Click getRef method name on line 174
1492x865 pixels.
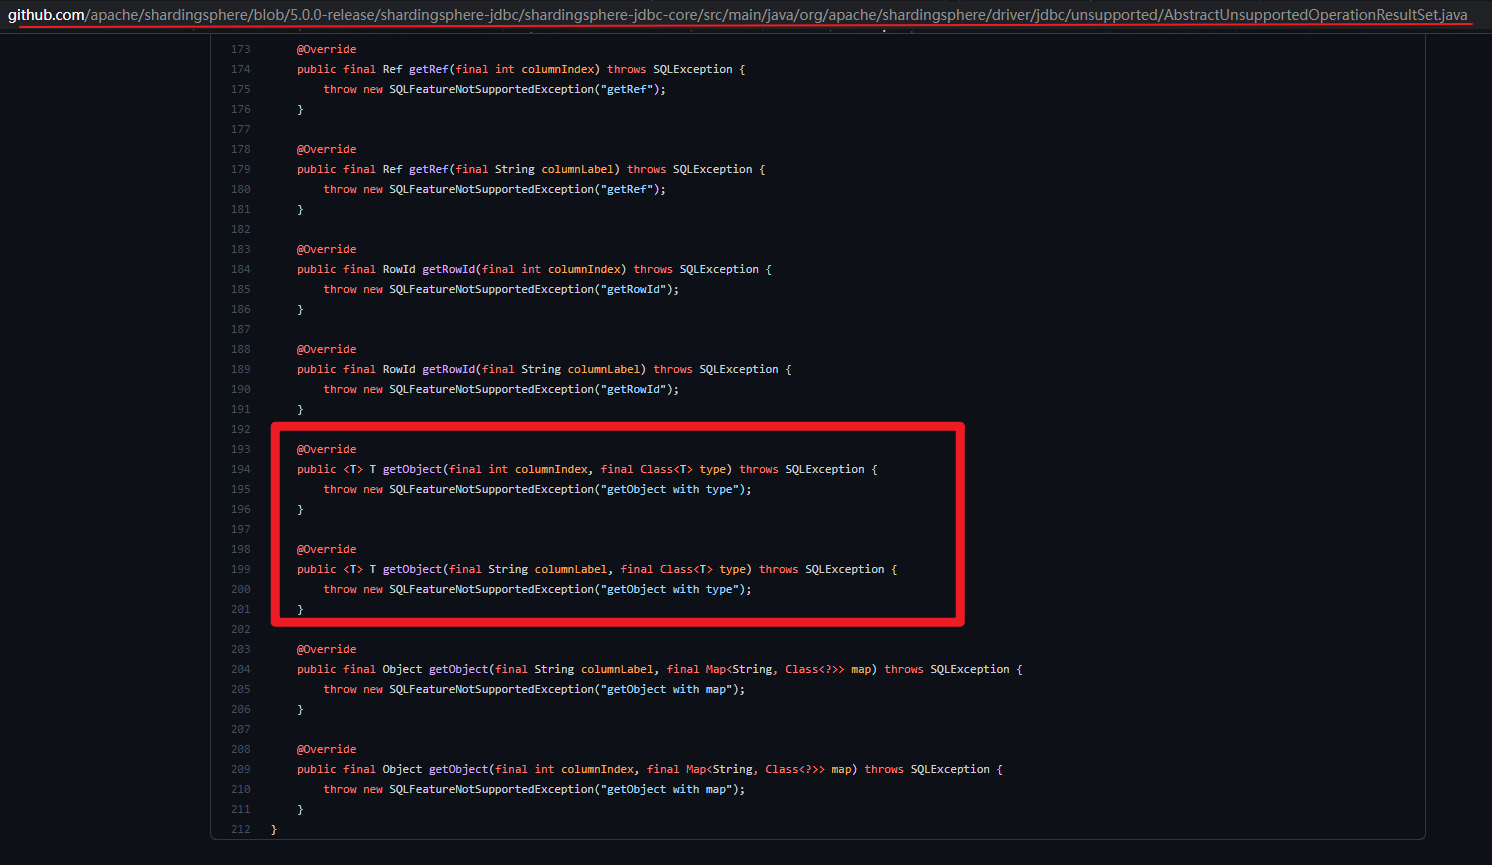[x=429, y=69]
